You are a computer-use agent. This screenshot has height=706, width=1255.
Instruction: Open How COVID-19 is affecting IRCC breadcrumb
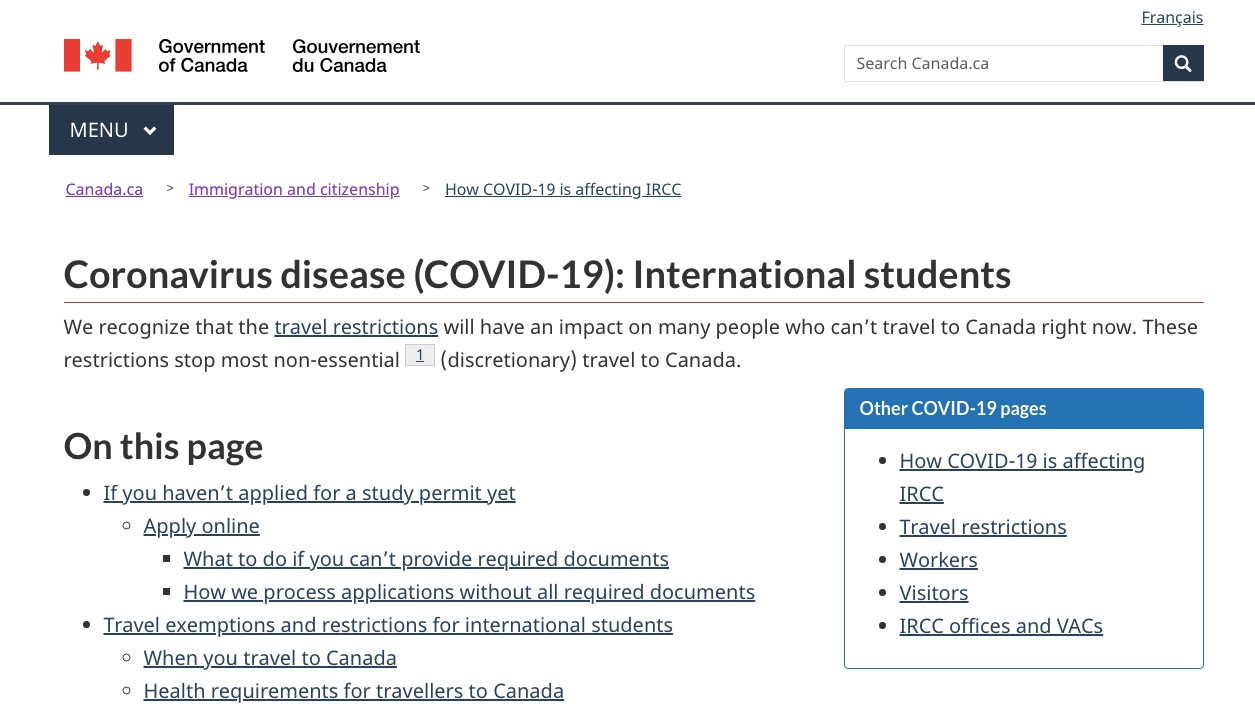563,189
